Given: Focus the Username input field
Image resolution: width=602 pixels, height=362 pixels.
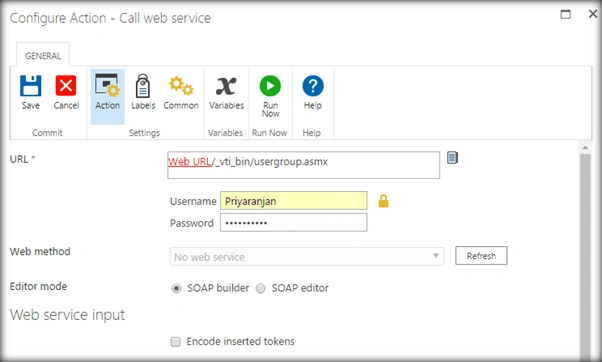Looking at the screenshot, I should pyautogui.click(x=293, y=201).
